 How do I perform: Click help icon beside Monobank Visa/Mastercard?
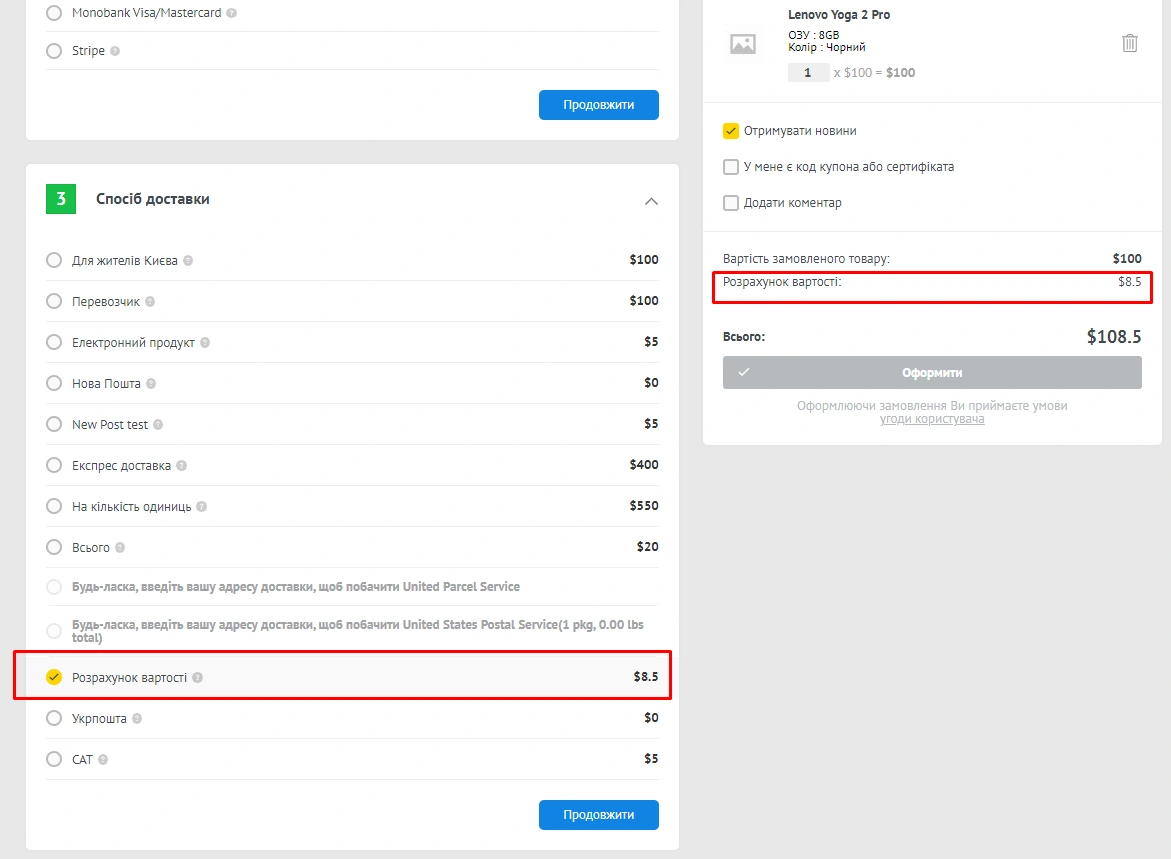pos(232,14)
